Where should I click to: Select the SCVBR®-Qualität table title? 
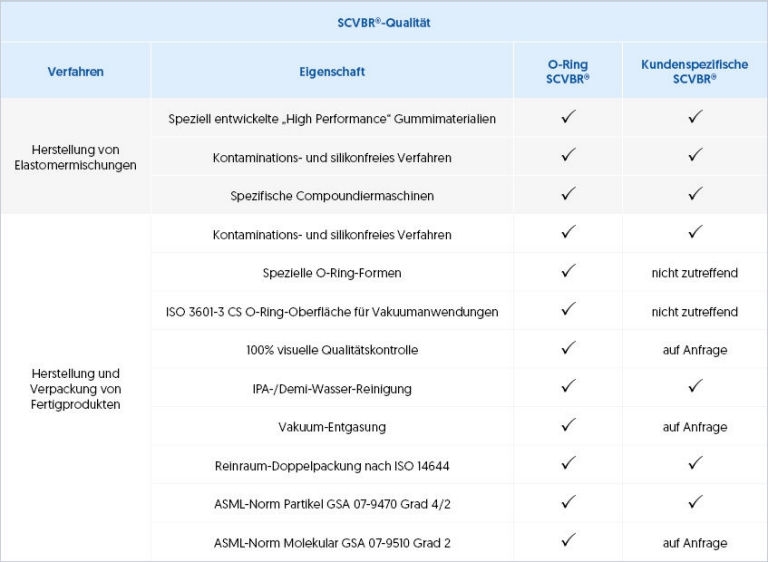coord(384,21)
